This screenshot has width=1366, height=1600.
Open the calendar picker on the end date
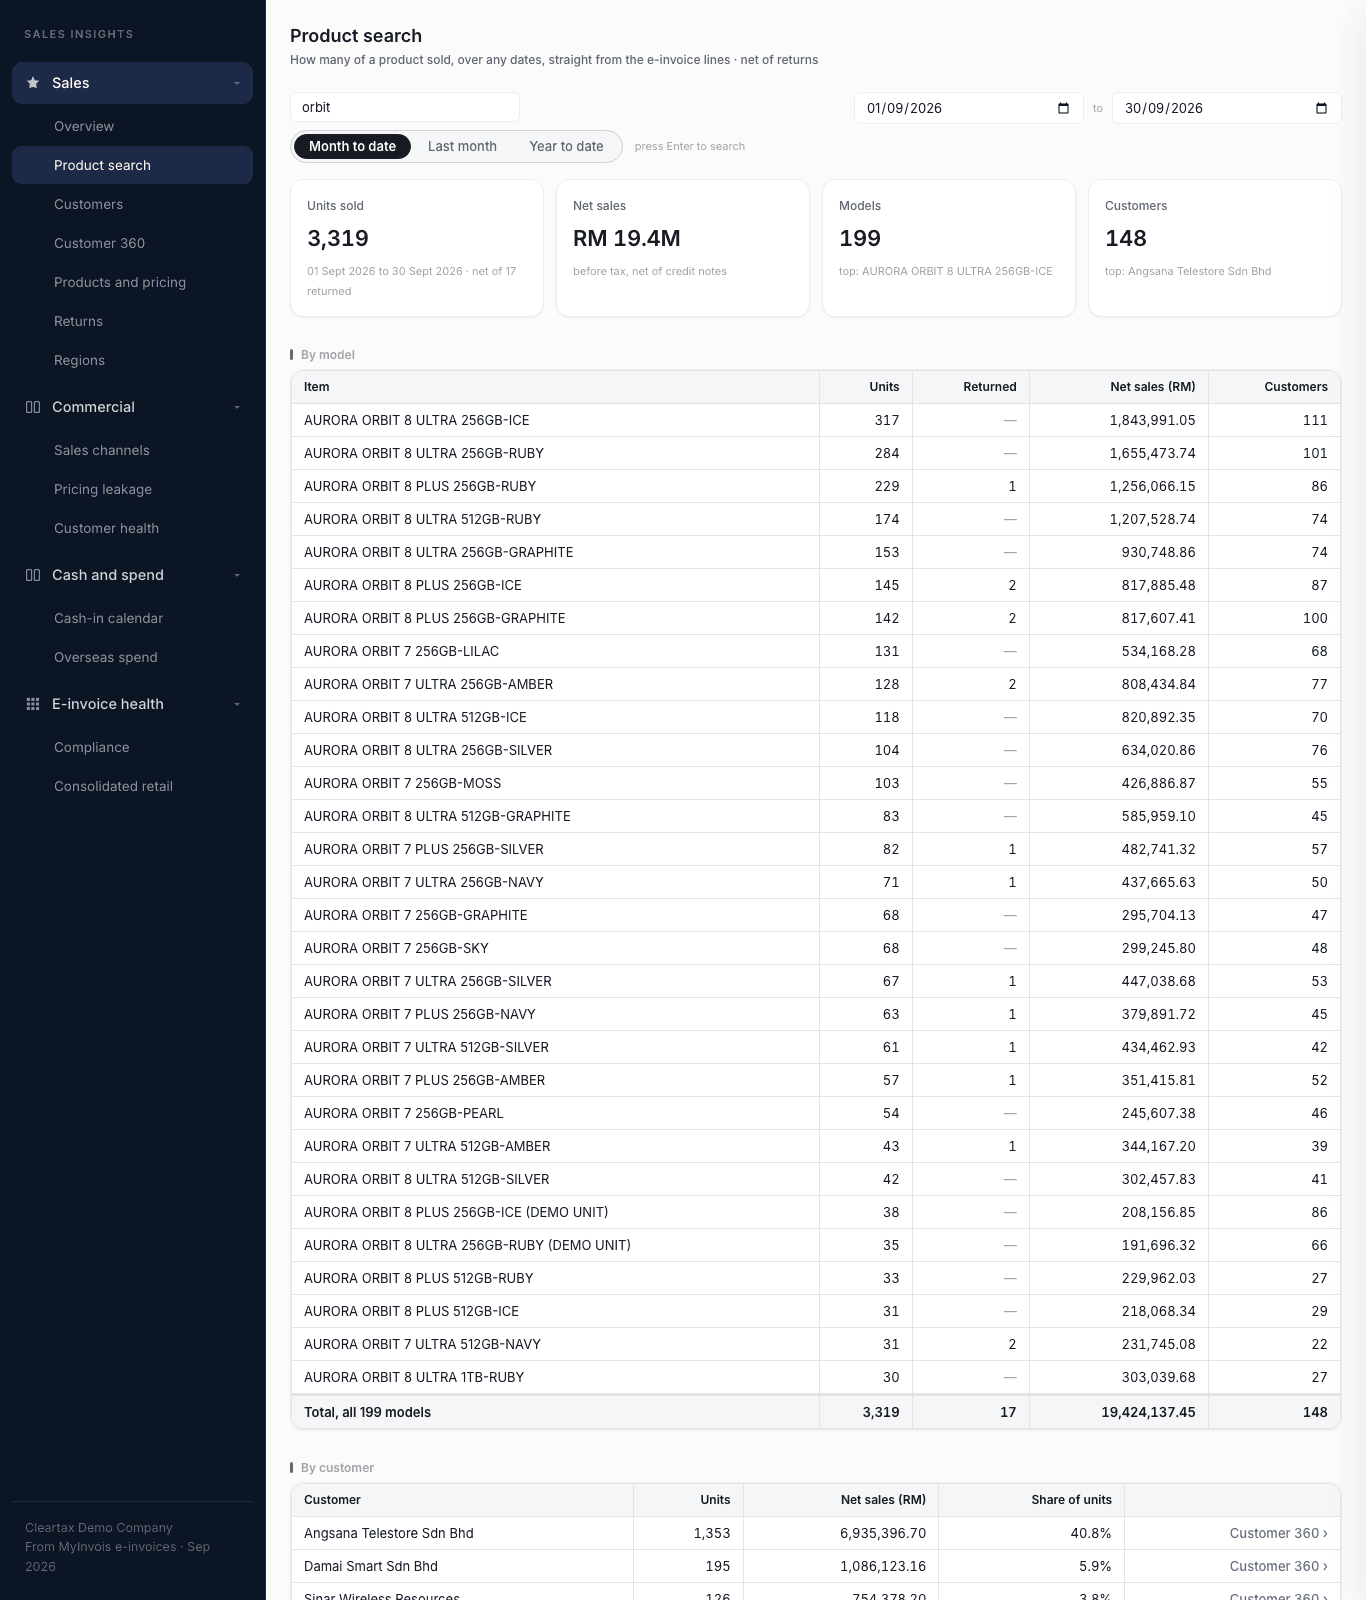tap(1321, 108)
